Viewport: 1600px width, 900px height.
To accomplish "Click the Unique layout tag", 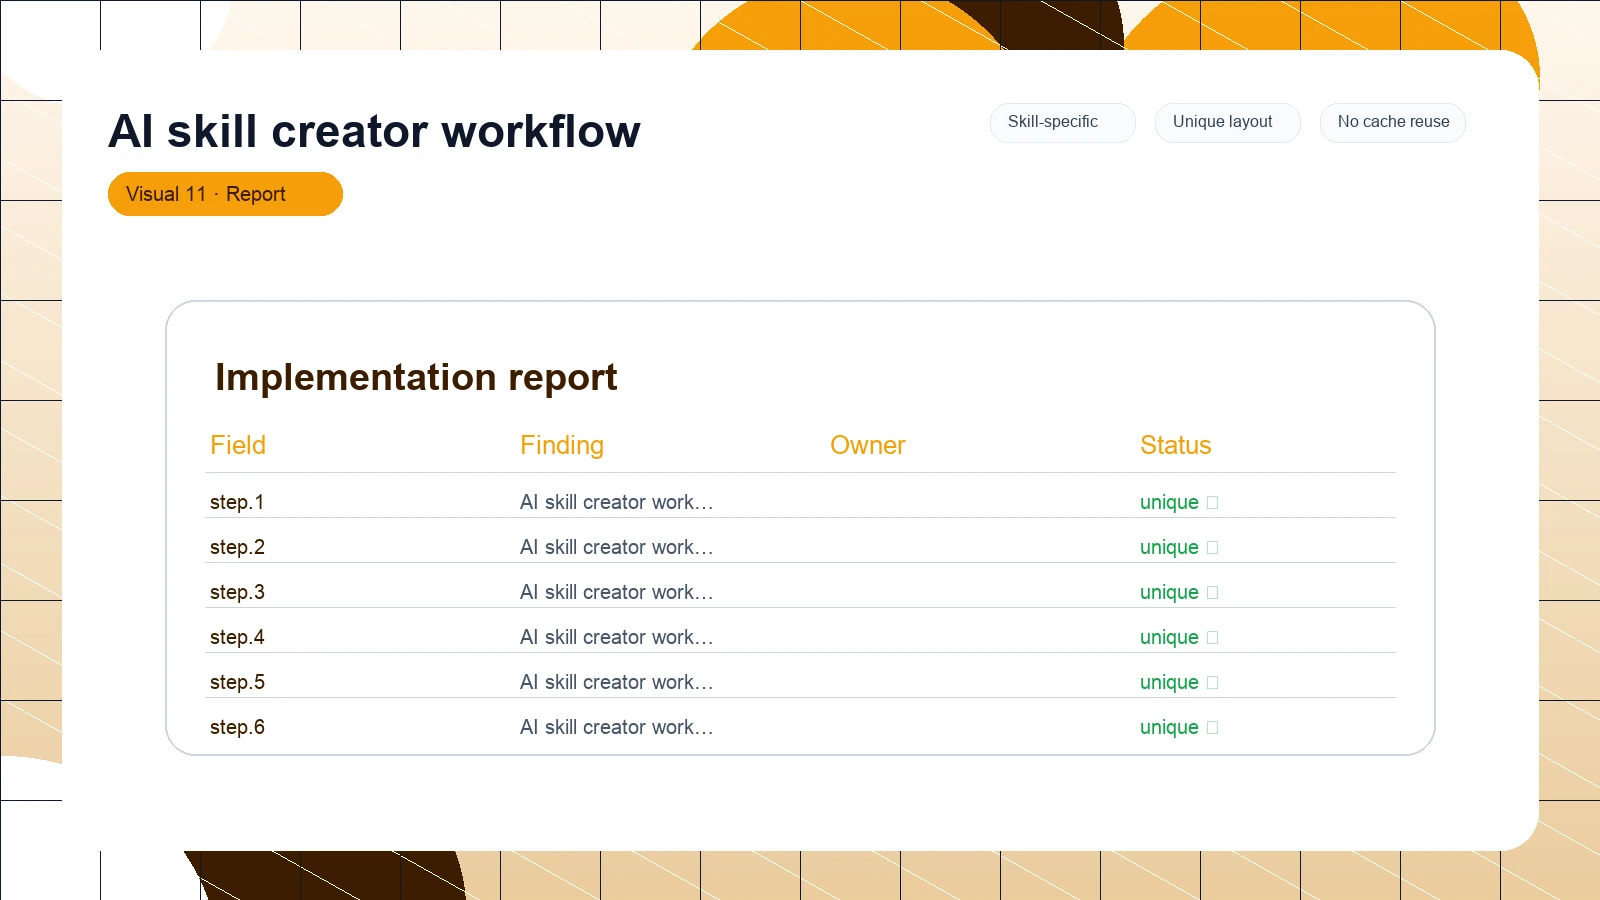I will pyautogui.click(x=1228, y=123).
